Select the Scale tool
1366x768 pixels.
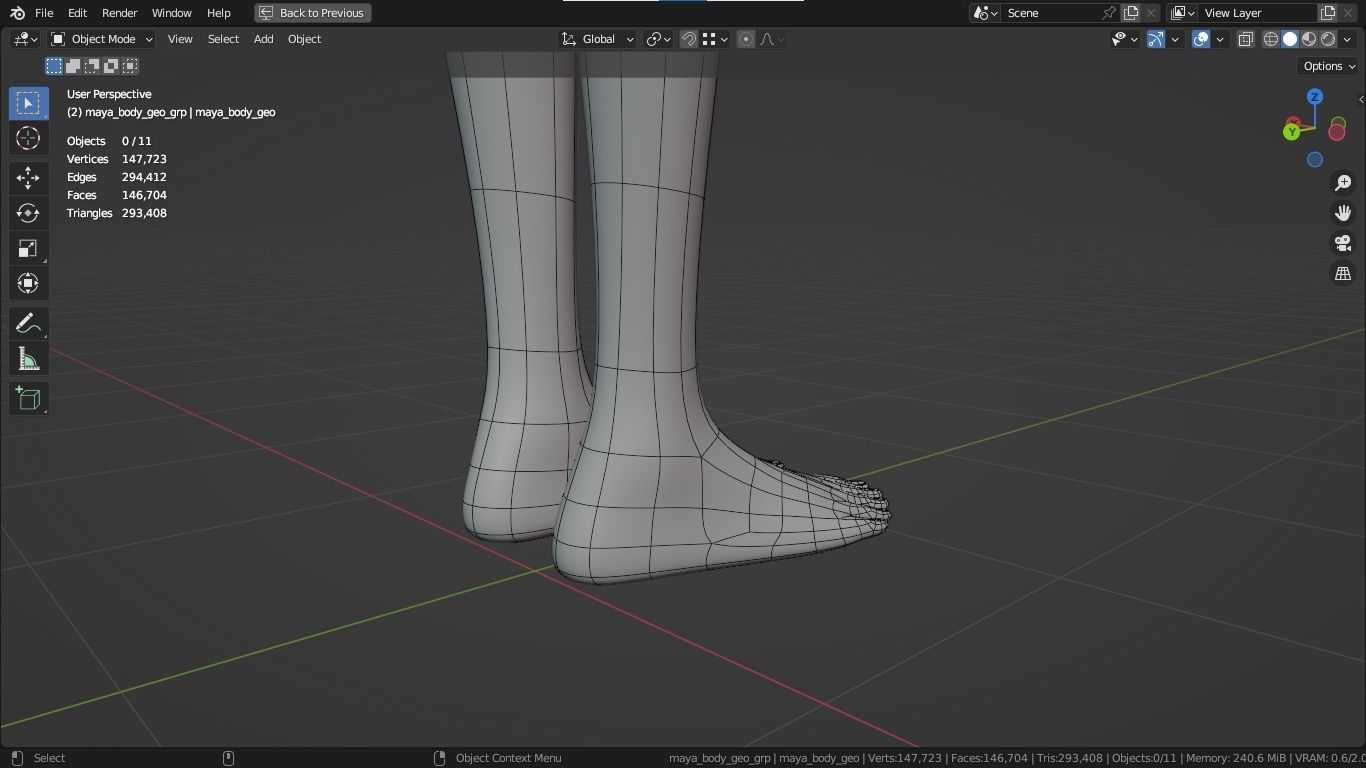[28, 248]
